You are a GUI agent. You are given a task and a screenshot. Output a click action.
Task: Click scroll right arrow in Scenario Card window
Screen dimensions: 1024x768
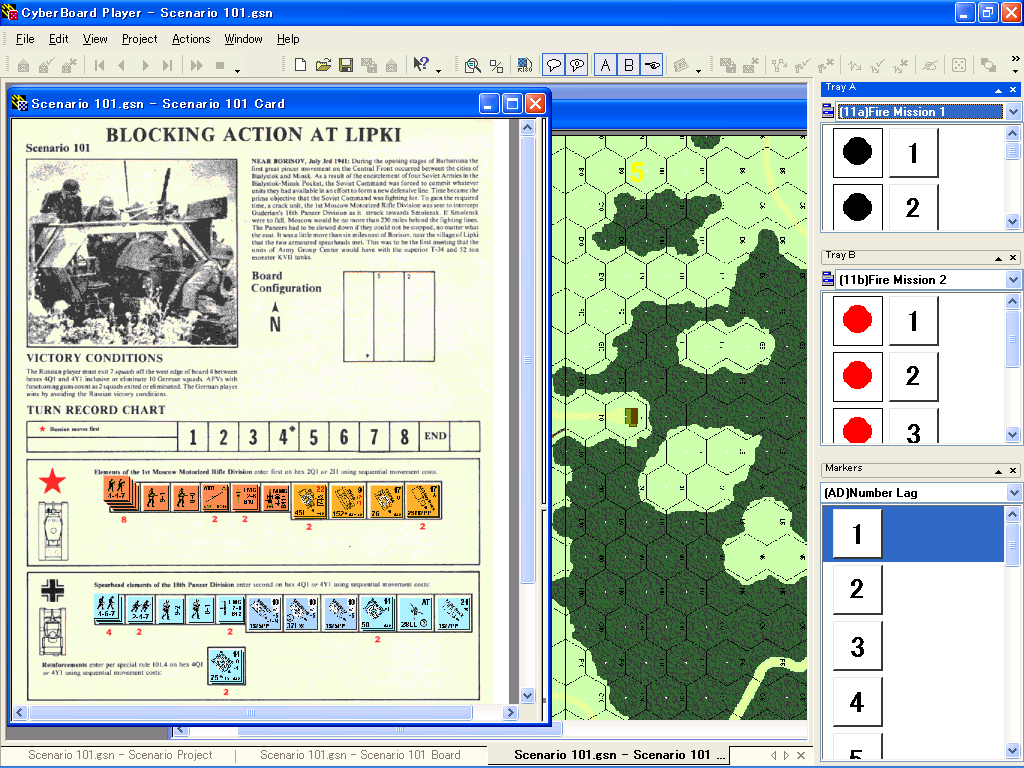[x=511, y=712]
